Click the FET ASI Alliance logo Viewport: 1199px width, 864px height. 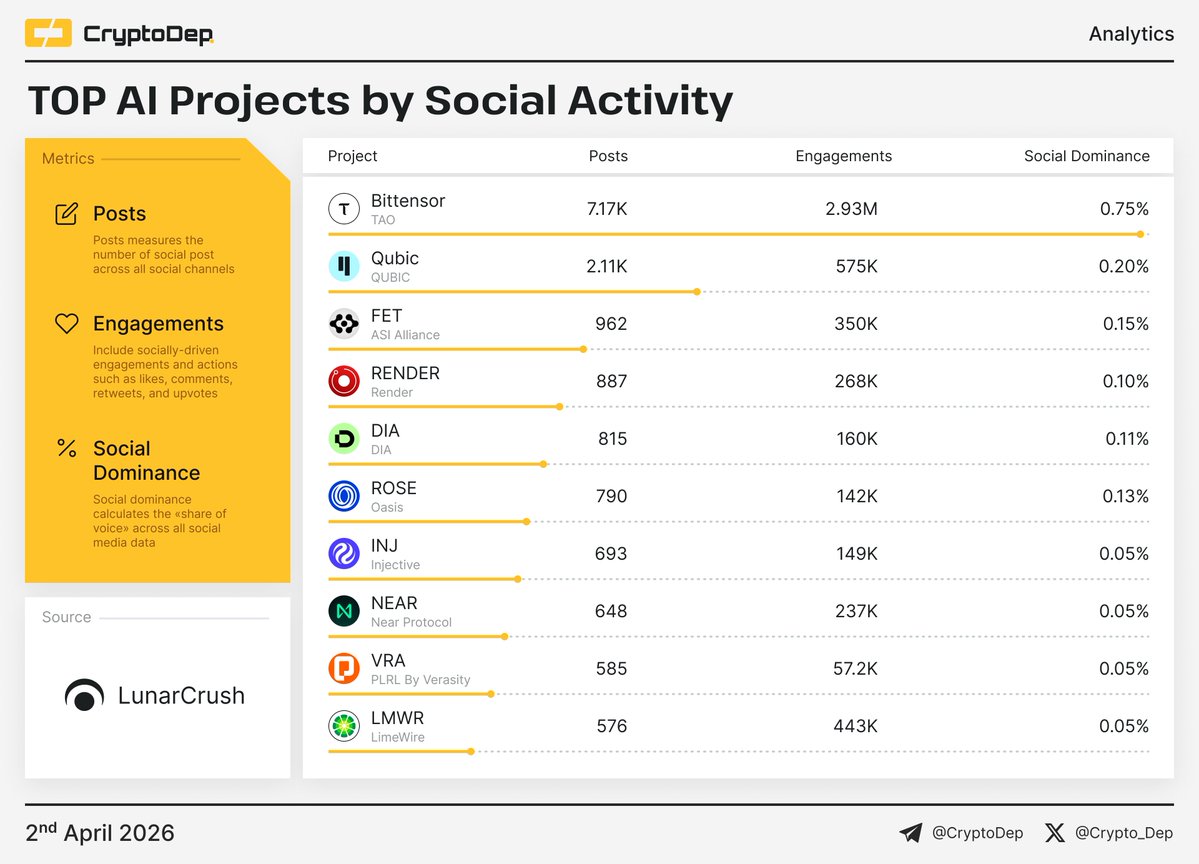344,324
